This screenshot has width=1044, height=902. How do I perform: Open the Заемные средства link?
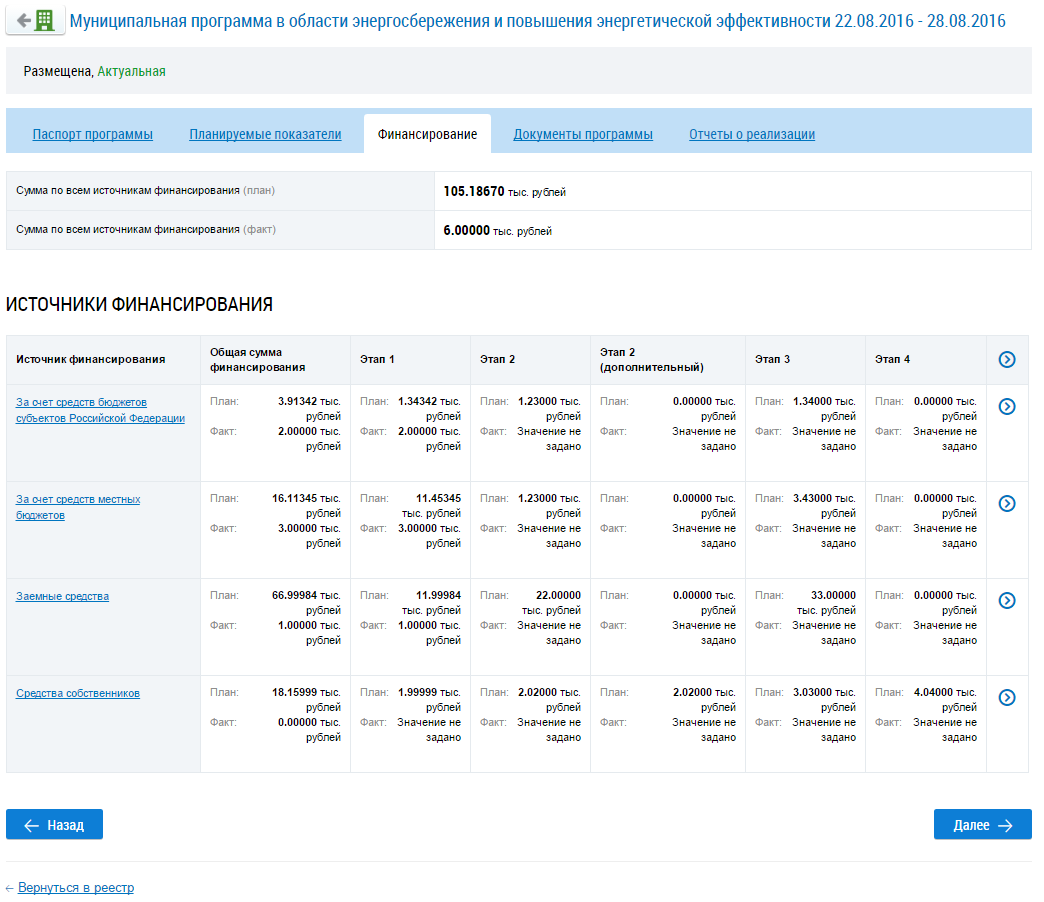click(62, 596)
